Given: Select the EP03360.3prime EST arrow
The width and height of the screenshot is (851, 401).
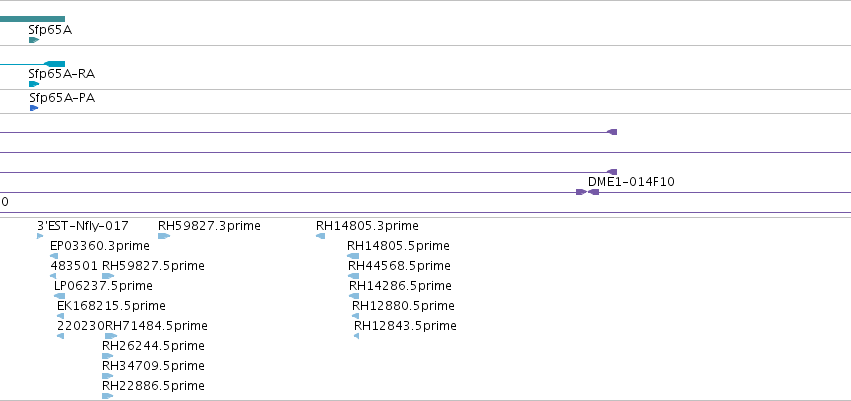Looking at the screenshot, I should (x=54, y=256).
